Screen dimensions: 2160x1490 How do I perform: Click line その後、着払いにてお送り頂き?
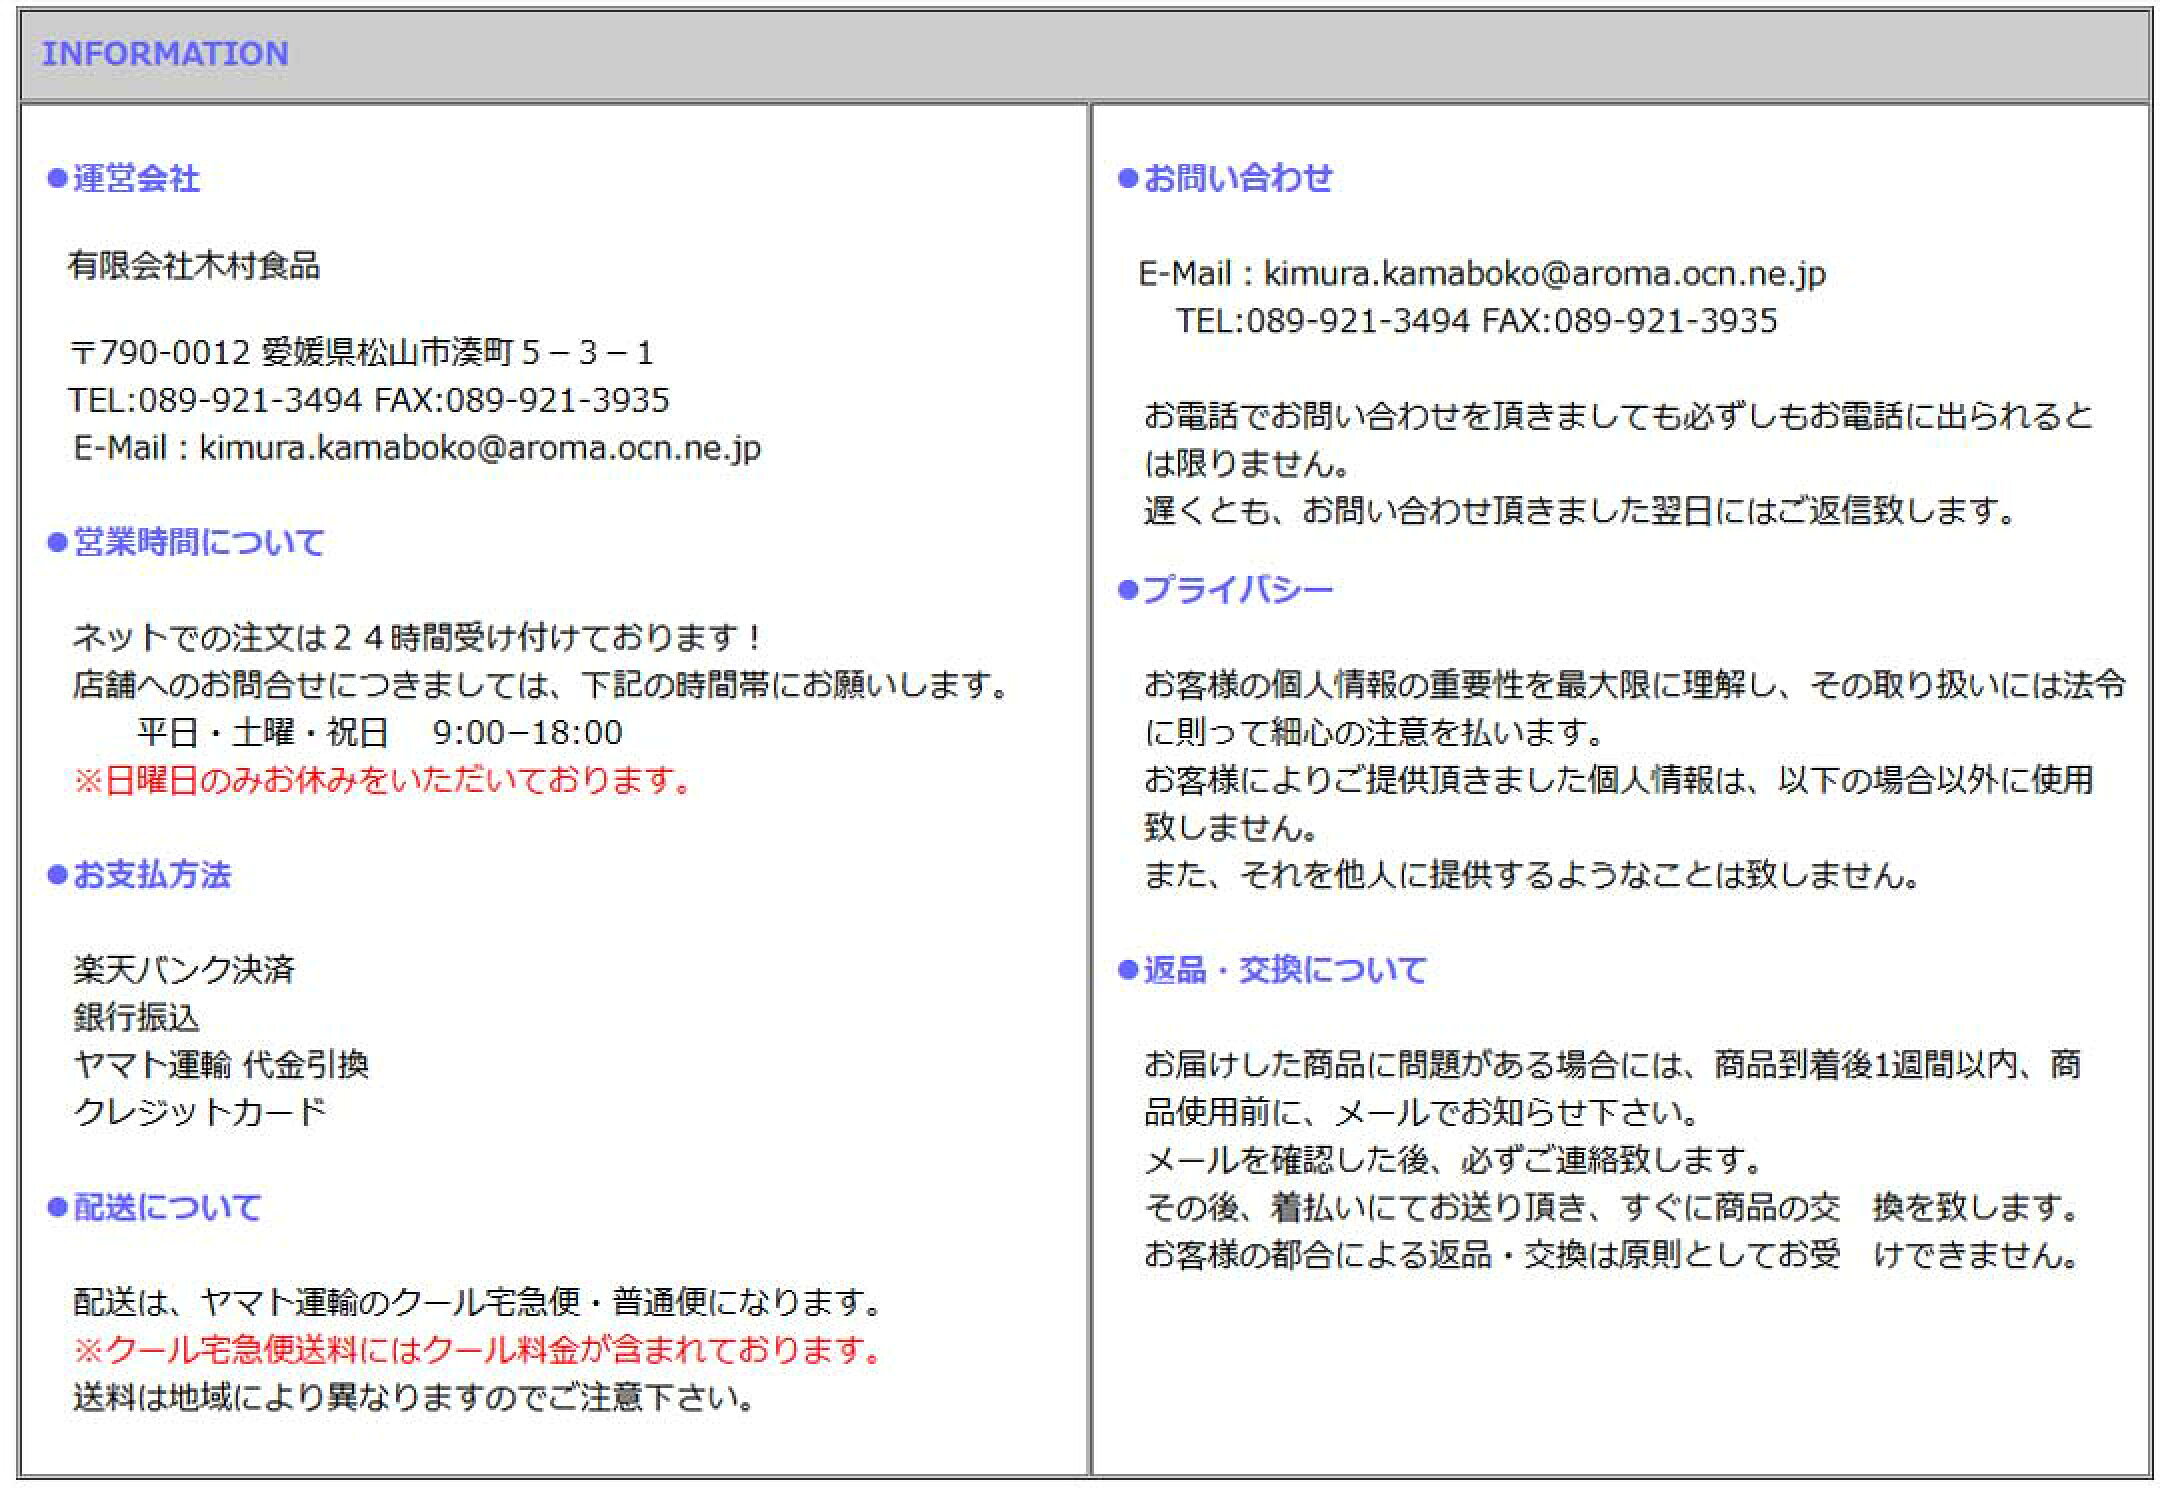(1614, 1207)
